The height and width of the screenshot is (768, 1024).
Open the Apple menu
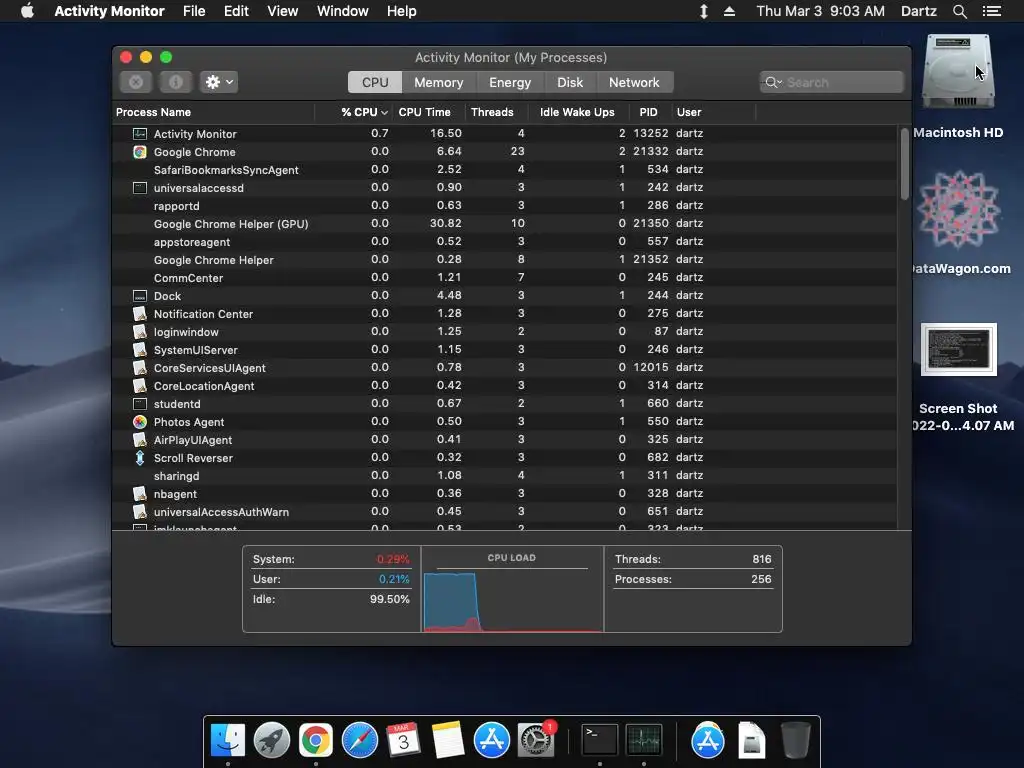click(27, 11)
